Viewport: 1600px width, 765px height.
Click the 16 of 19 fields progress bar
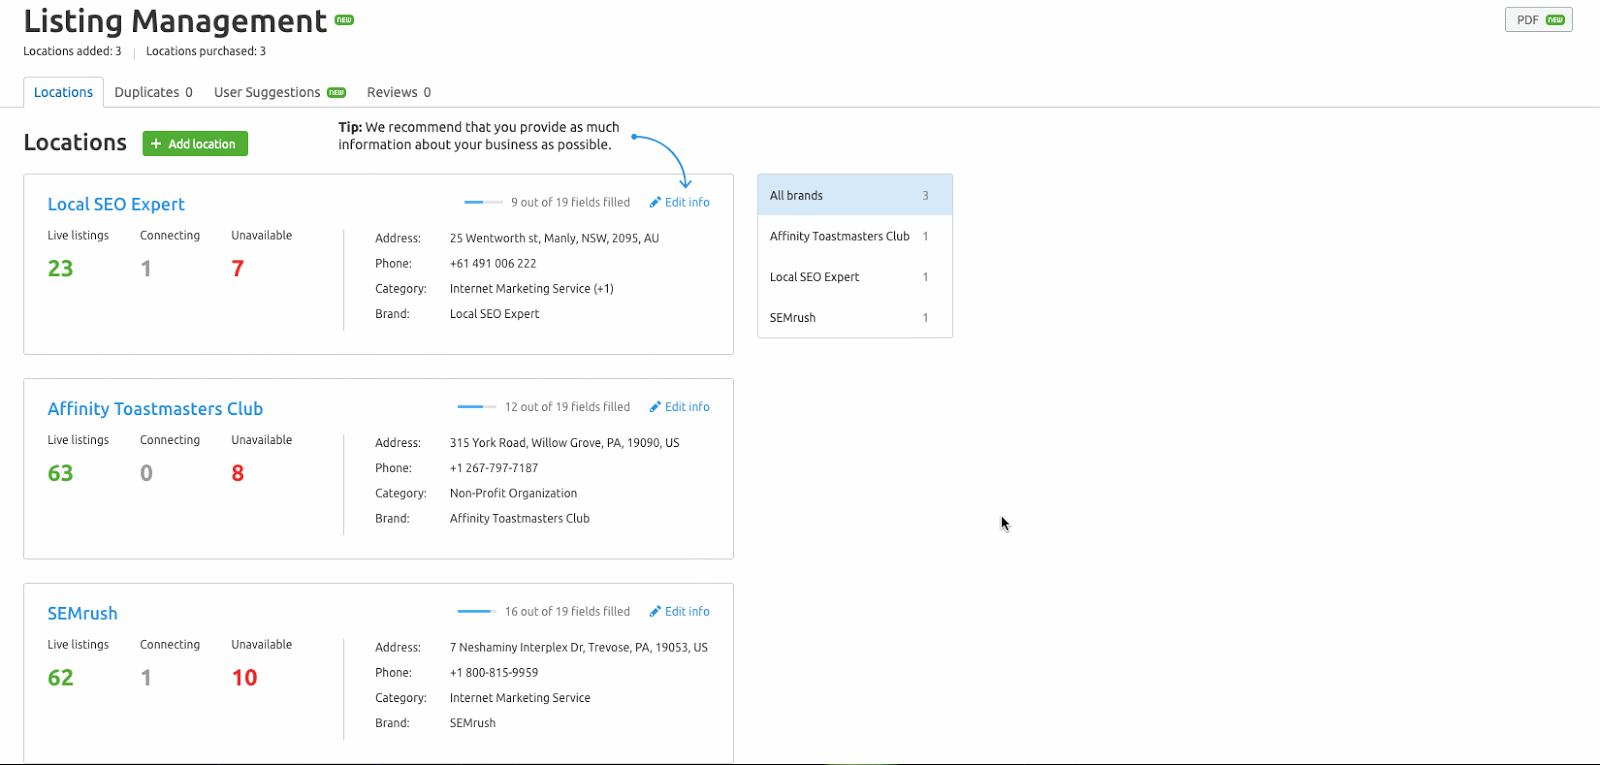(477, 611)
